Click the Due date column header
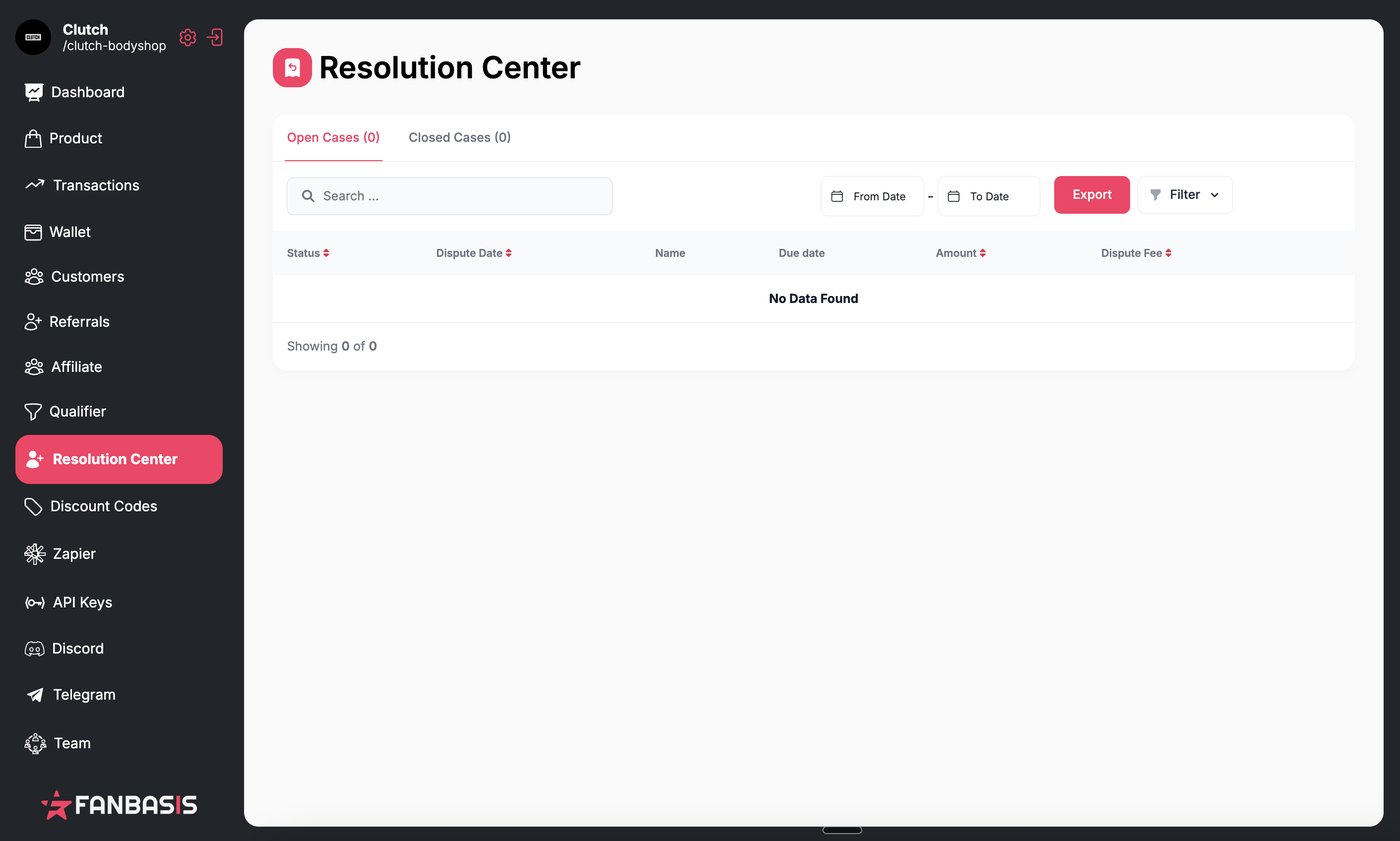 pyautogui.click(x=802, y=253)
